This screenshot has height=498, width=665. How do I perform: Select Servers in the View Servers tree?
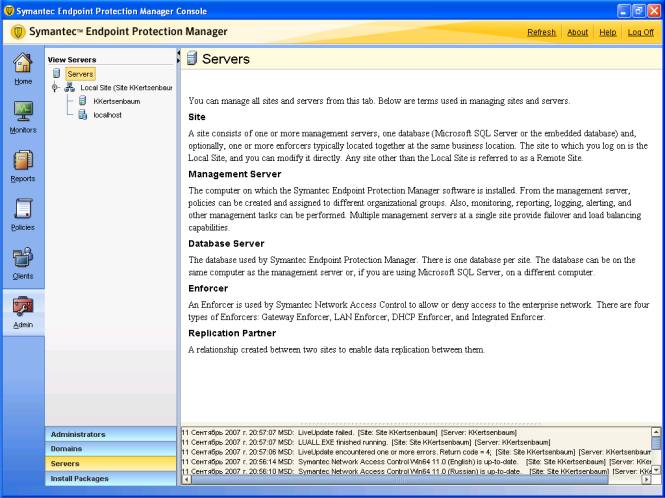(x=80, y=74)
